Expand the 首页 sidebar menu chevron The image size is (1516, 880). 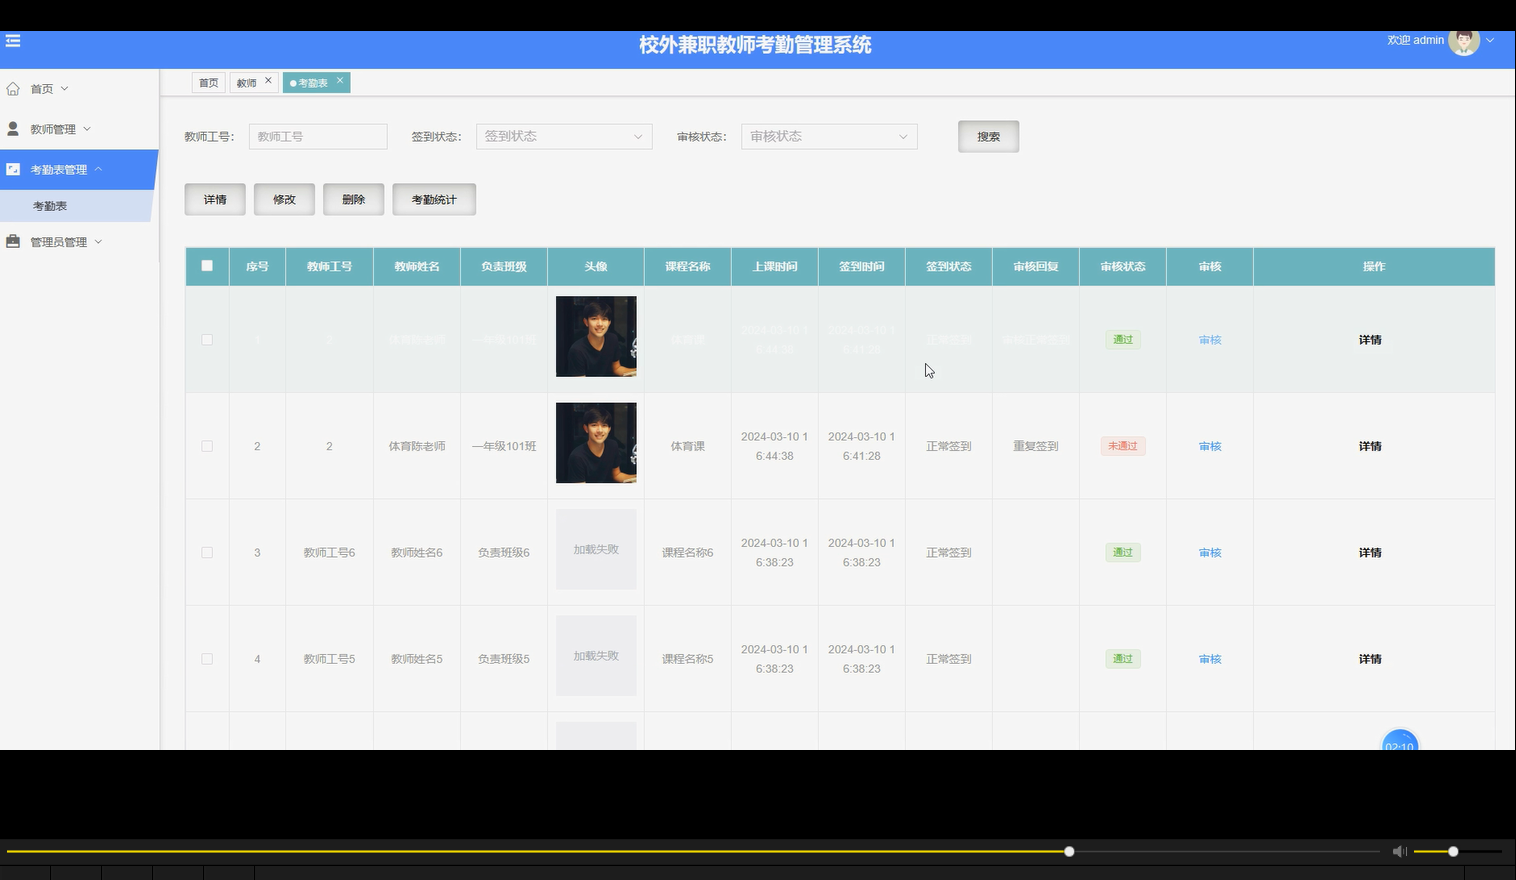coord(65,89)
